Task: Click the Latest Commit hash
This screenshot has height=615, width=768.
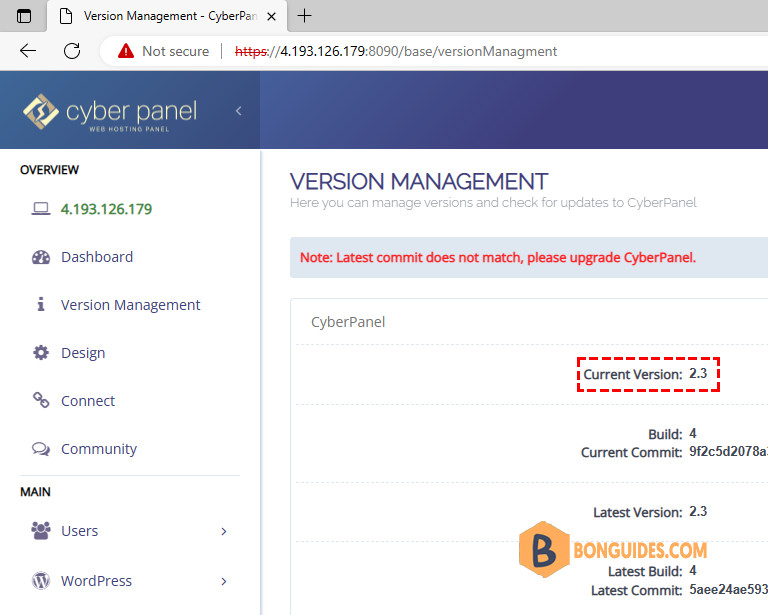Action: (x=728, y=590)
